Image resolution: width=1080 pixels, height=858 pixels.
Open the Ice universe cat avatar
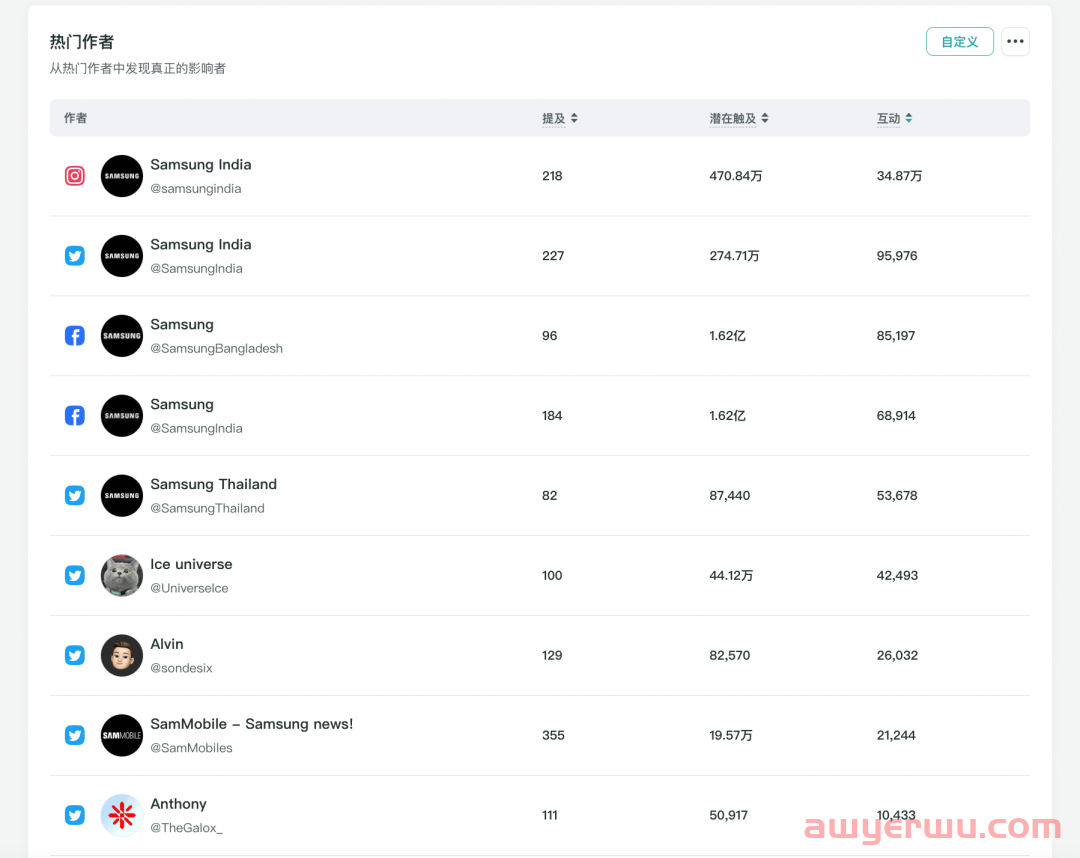tap(122, 576)
